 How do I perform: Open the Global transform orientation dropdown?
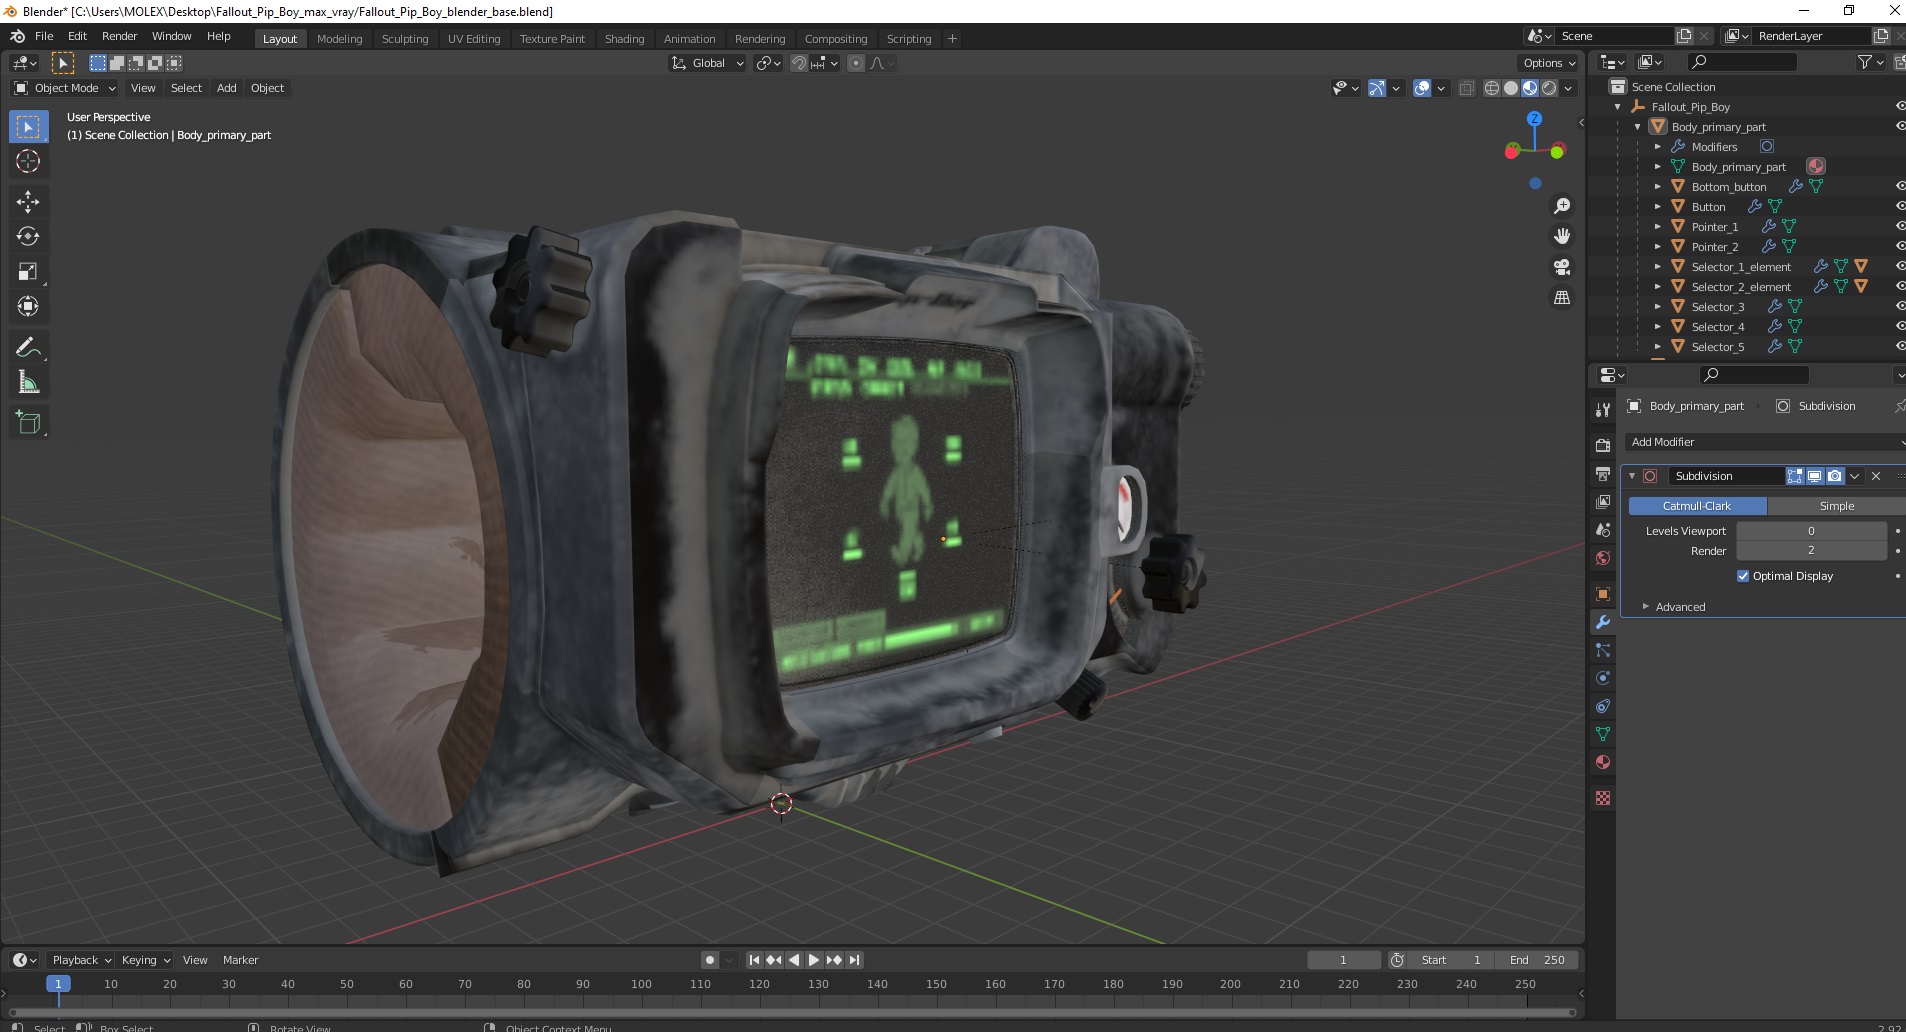[708, 63]
